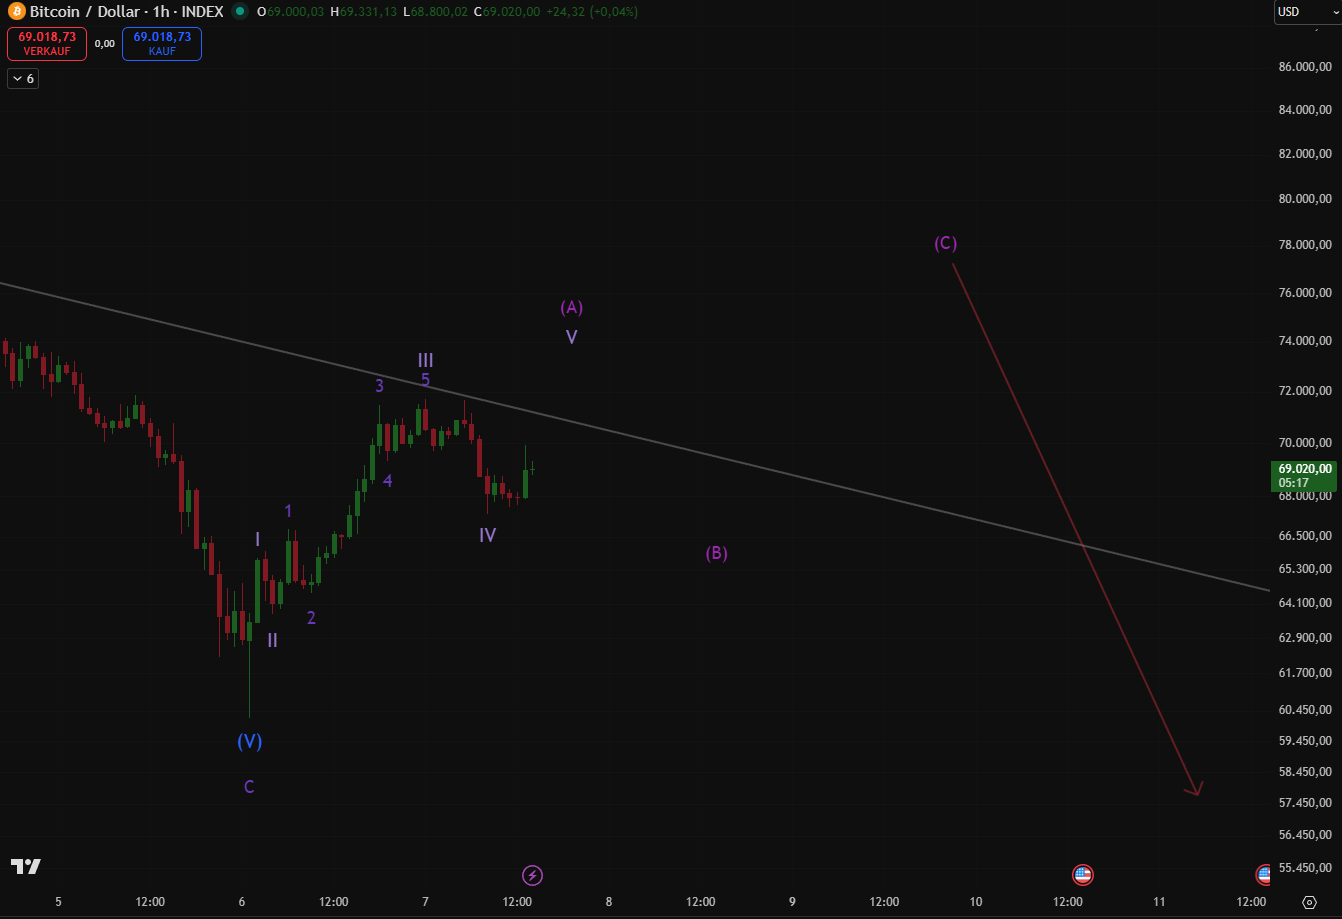Click the TradingView logo

point(25,866)
